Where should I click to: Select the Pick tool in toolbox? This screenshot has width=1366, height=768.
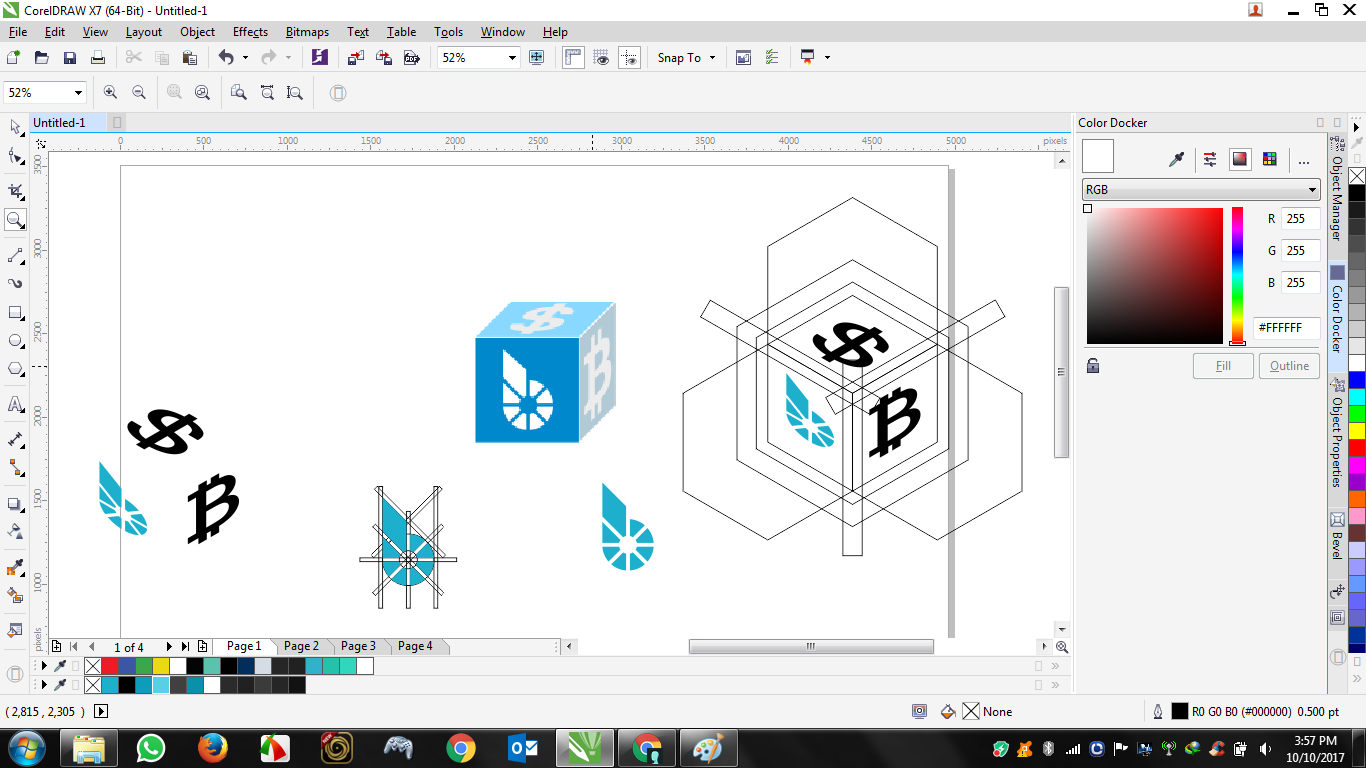(15, 127)
